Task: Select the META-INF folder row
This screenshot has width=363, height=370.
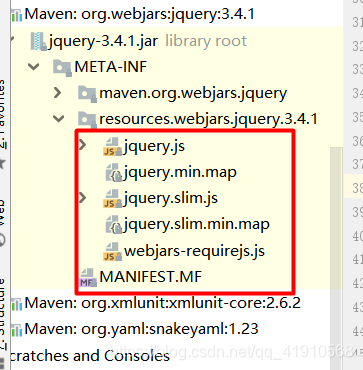Action: (111, 67)
